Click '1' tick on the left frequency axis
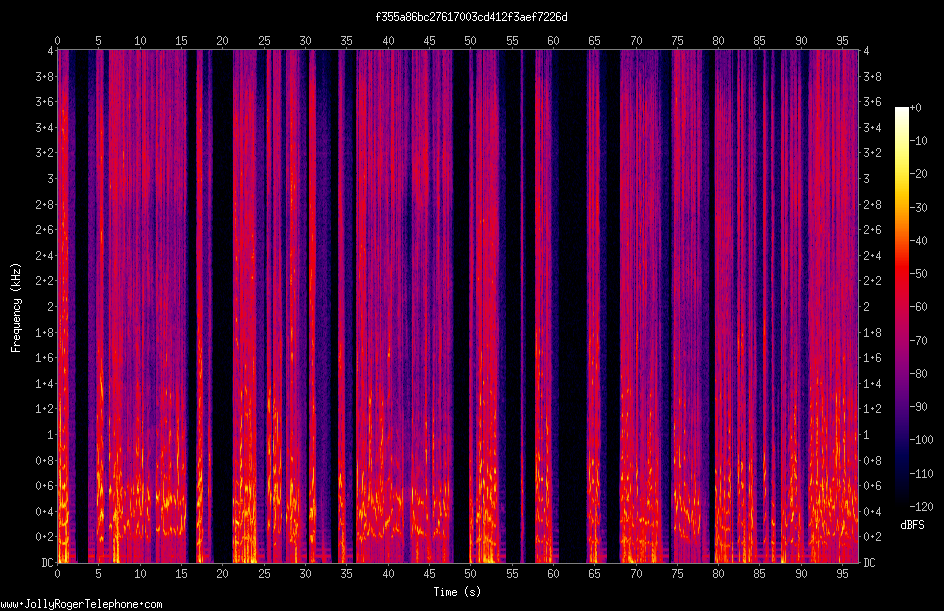 51,435
